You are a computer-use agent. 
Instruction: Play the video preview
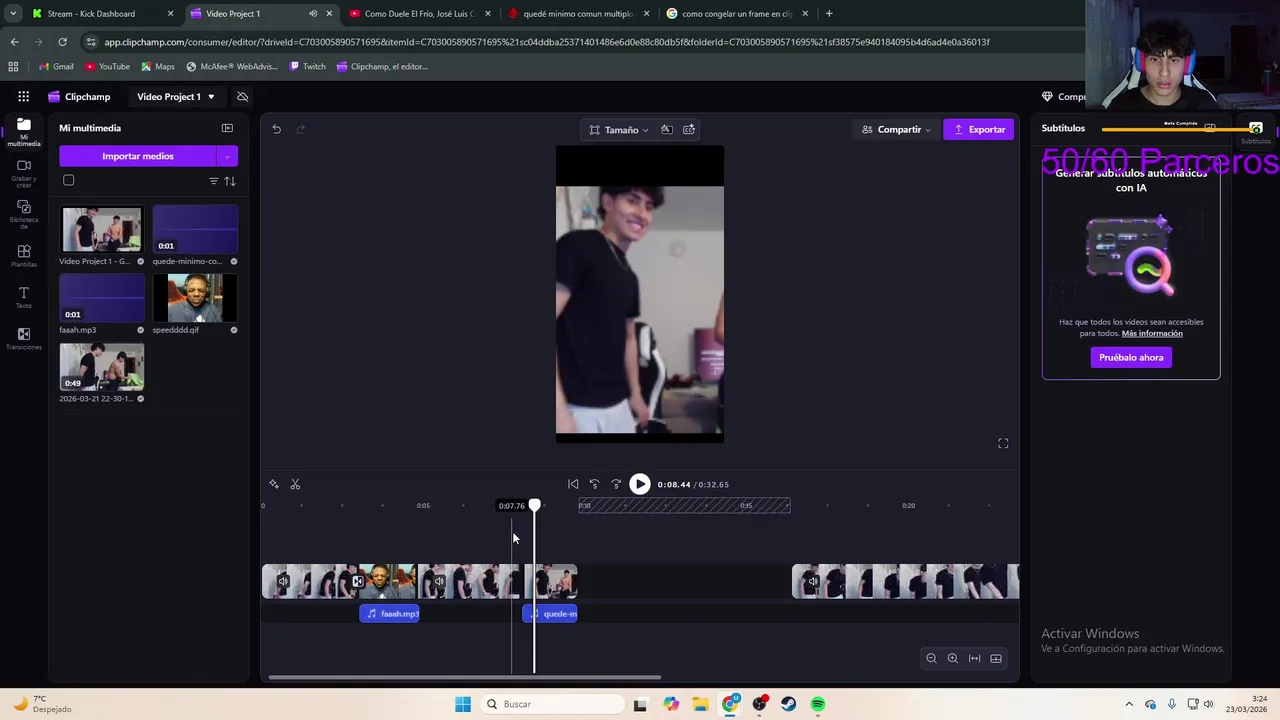(x=640, y=484)
